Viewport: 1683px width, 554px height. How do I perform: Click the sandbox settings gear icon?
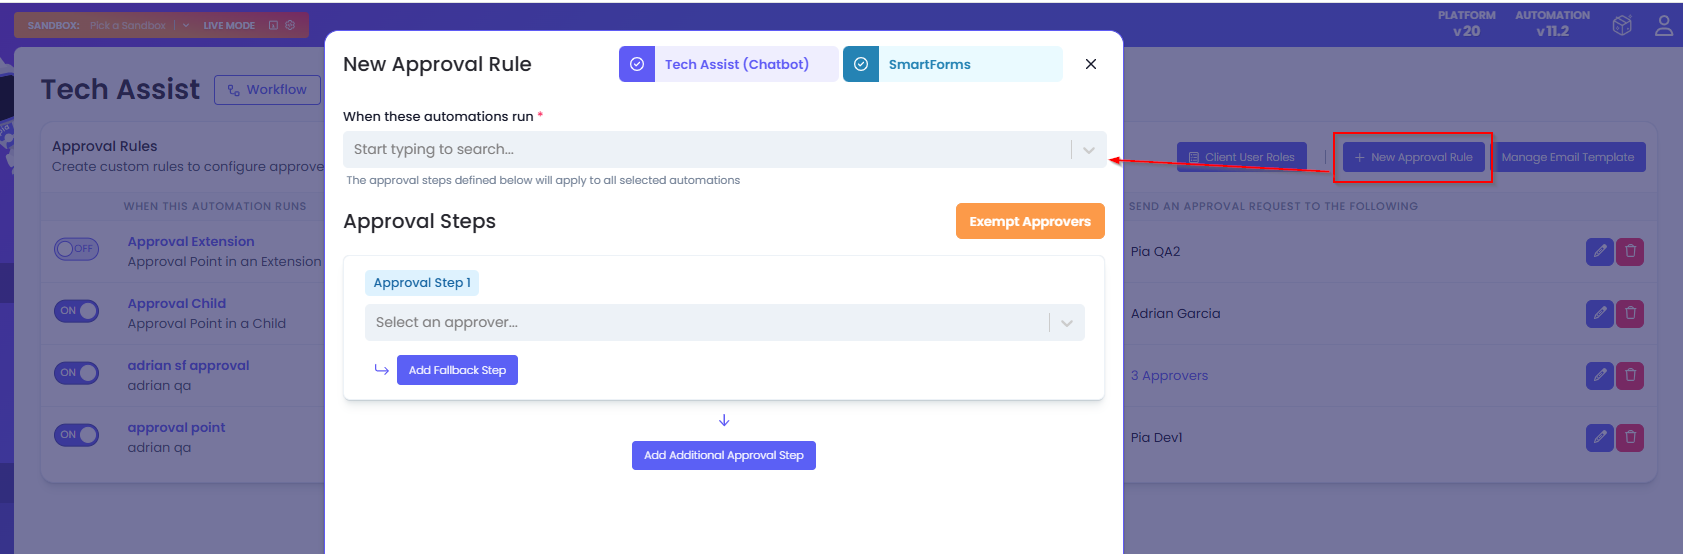(x=290, y=25)
